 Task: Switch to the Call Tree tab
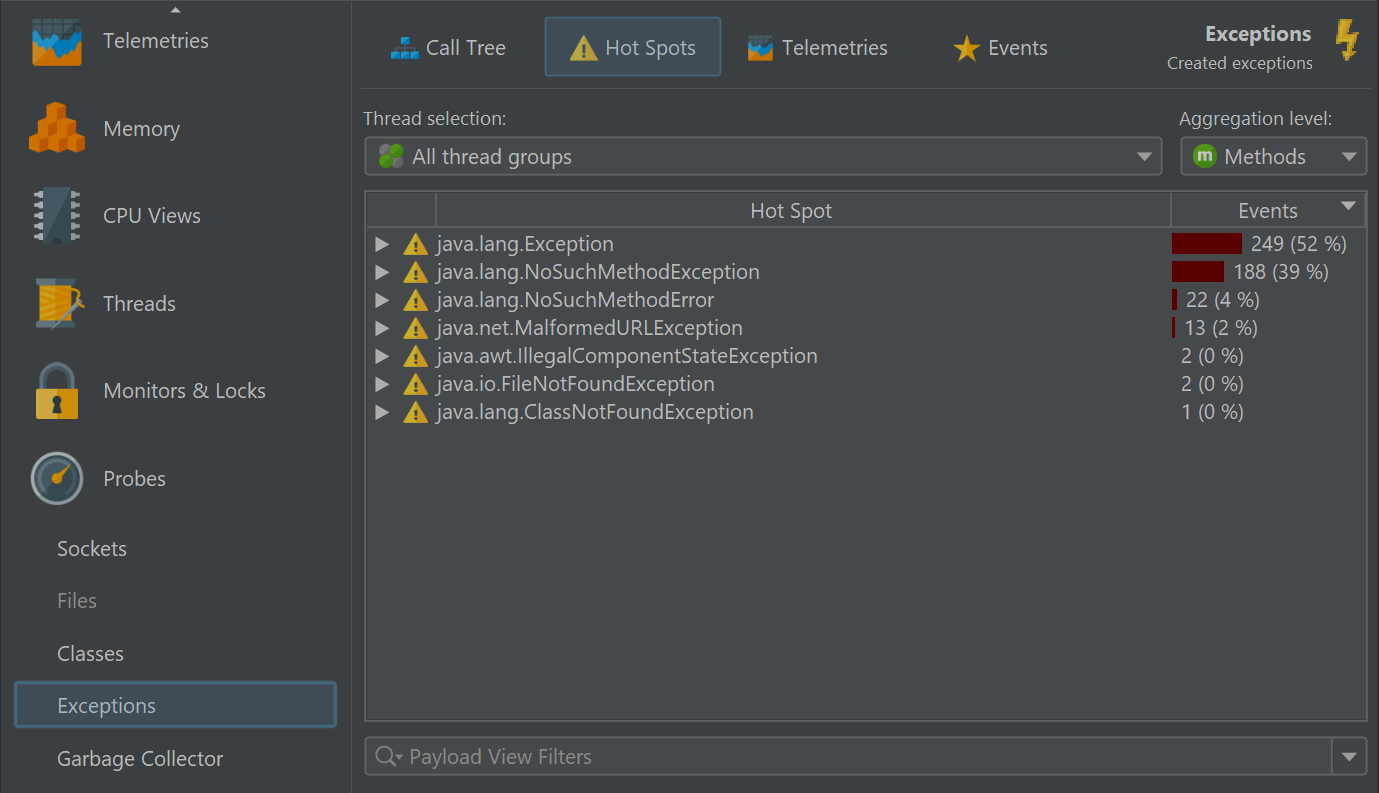448,48
